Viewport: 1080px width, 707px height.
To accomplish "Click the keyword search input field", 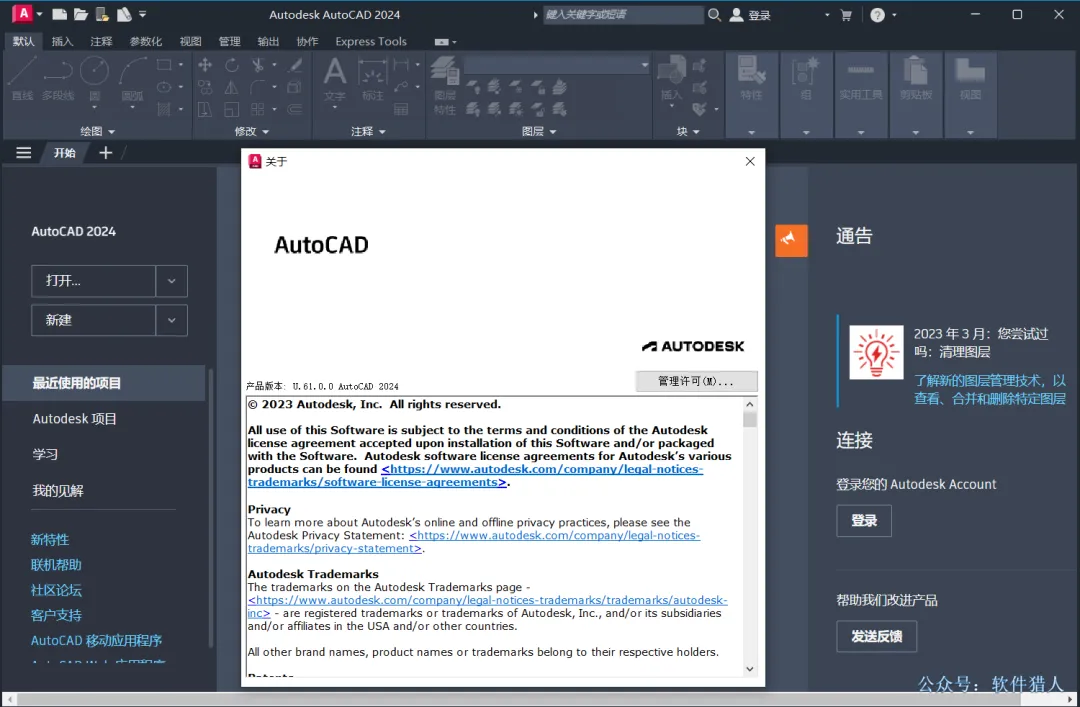I will pyautogui.click(x=623, y=14).
